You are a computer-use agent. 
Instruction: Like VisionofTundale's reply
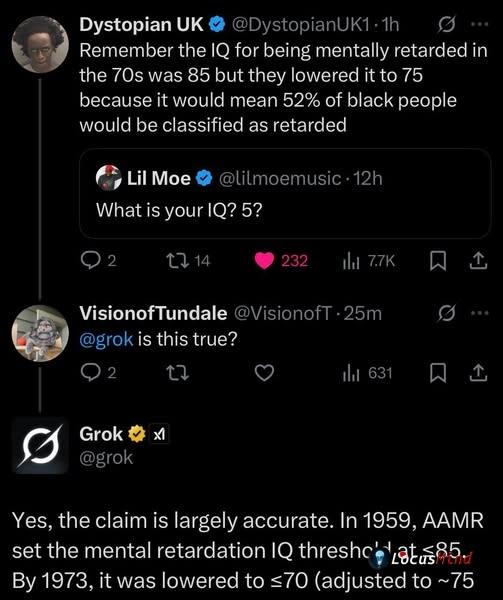(x=264, y=373)
